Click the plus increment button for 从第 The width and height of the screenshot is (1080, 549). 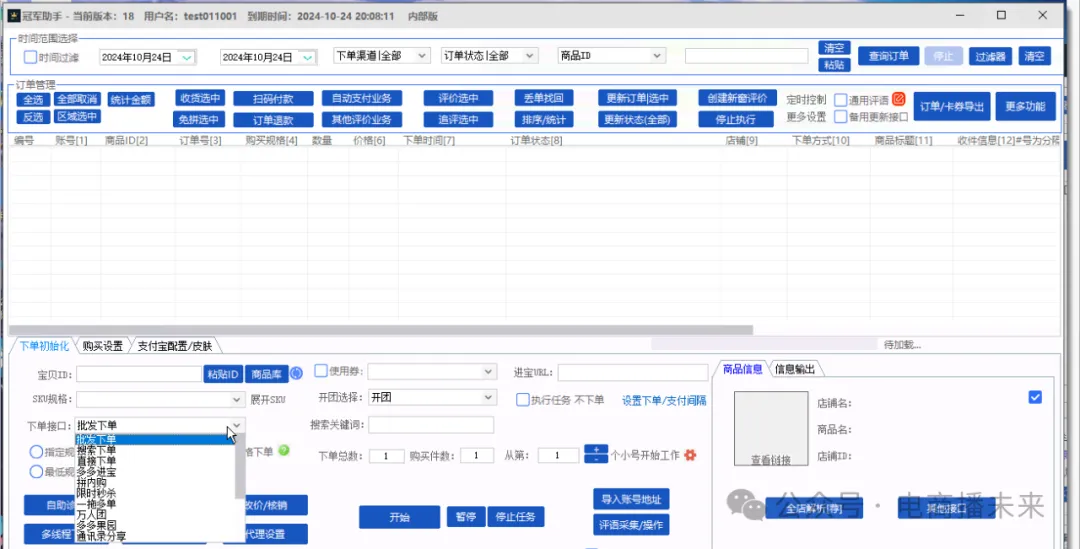(x=596, y=449)
